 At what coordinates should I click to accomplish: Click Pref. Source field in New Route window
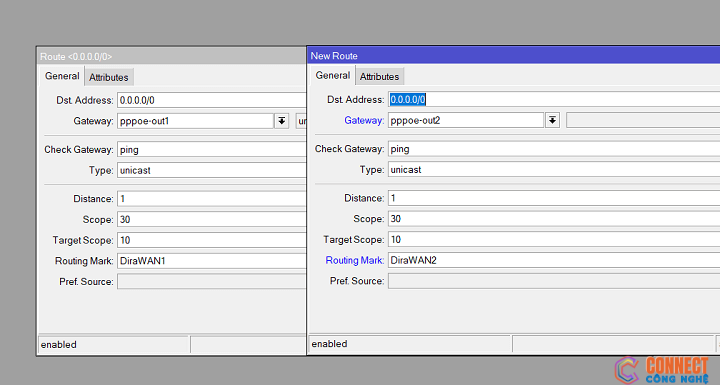(x=554, y=281)
